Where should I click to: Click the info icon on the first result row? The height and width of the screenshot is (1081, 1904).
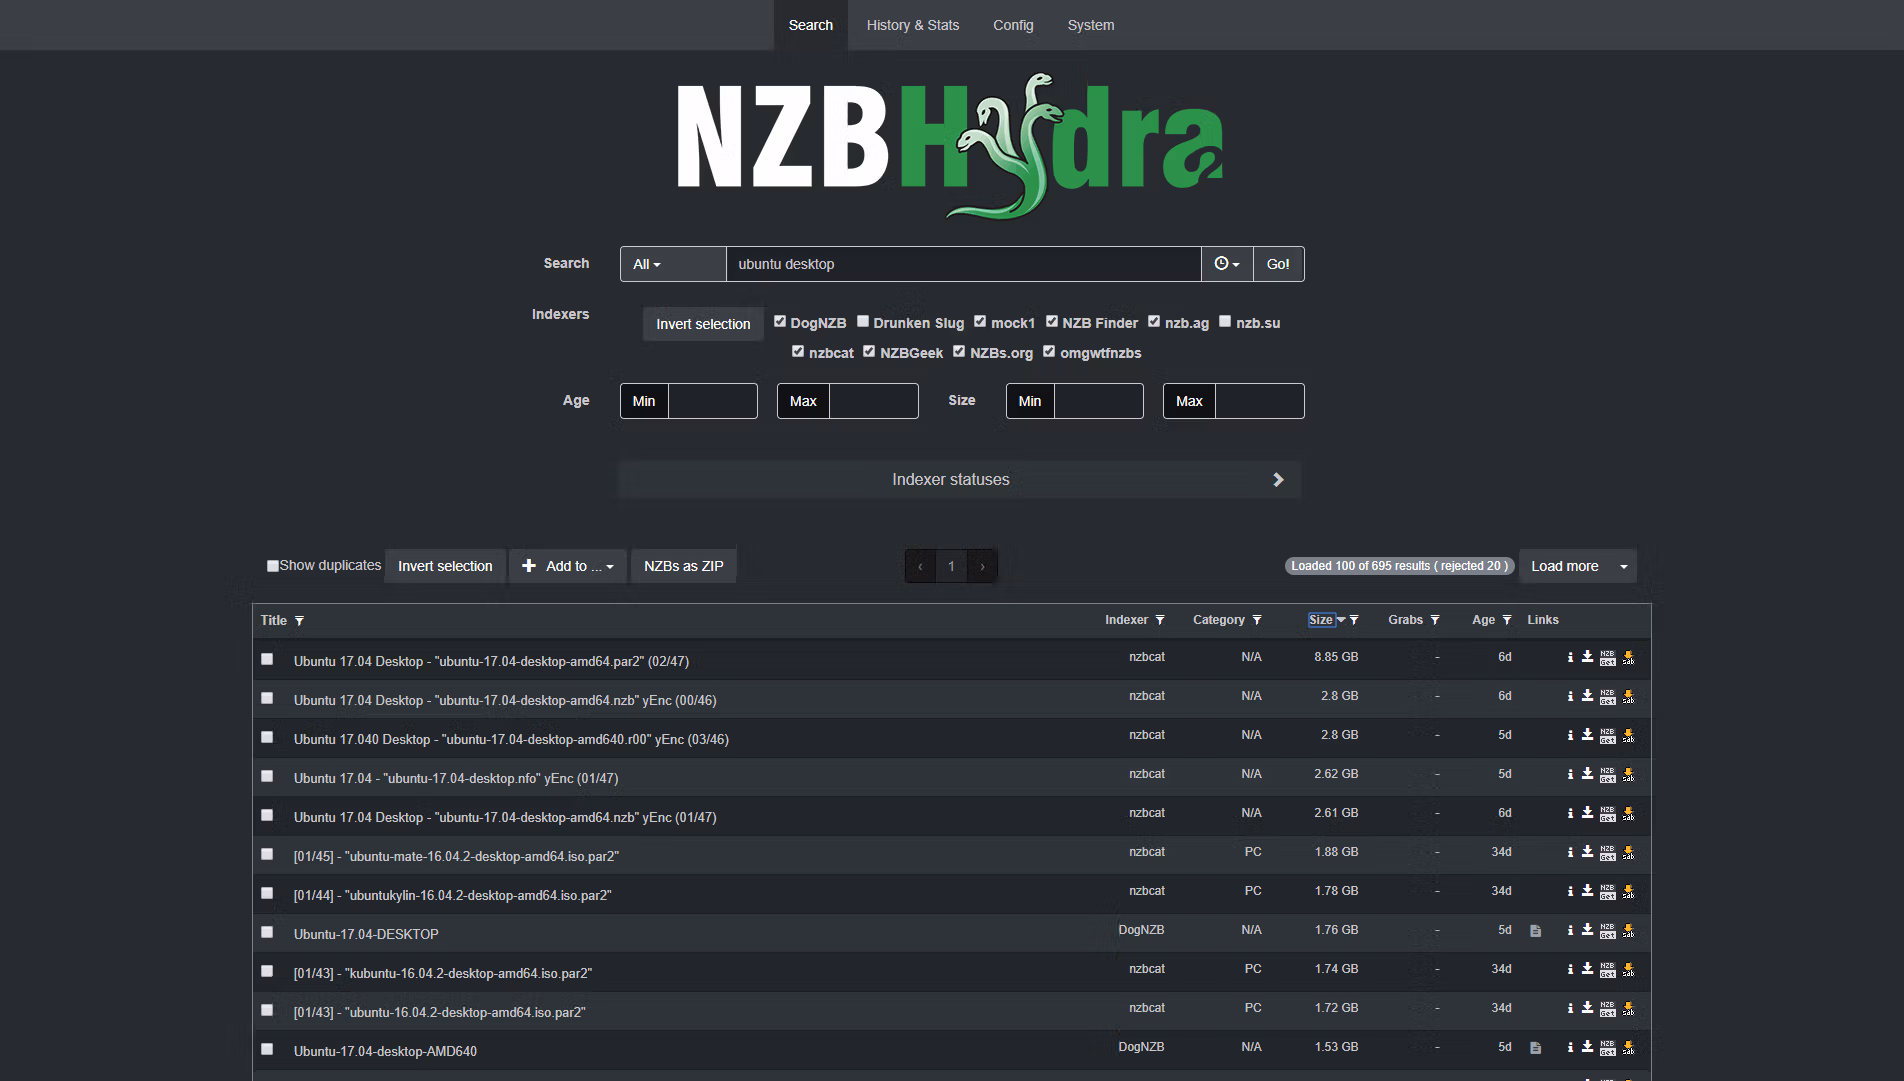click(x=1570, y=657)
